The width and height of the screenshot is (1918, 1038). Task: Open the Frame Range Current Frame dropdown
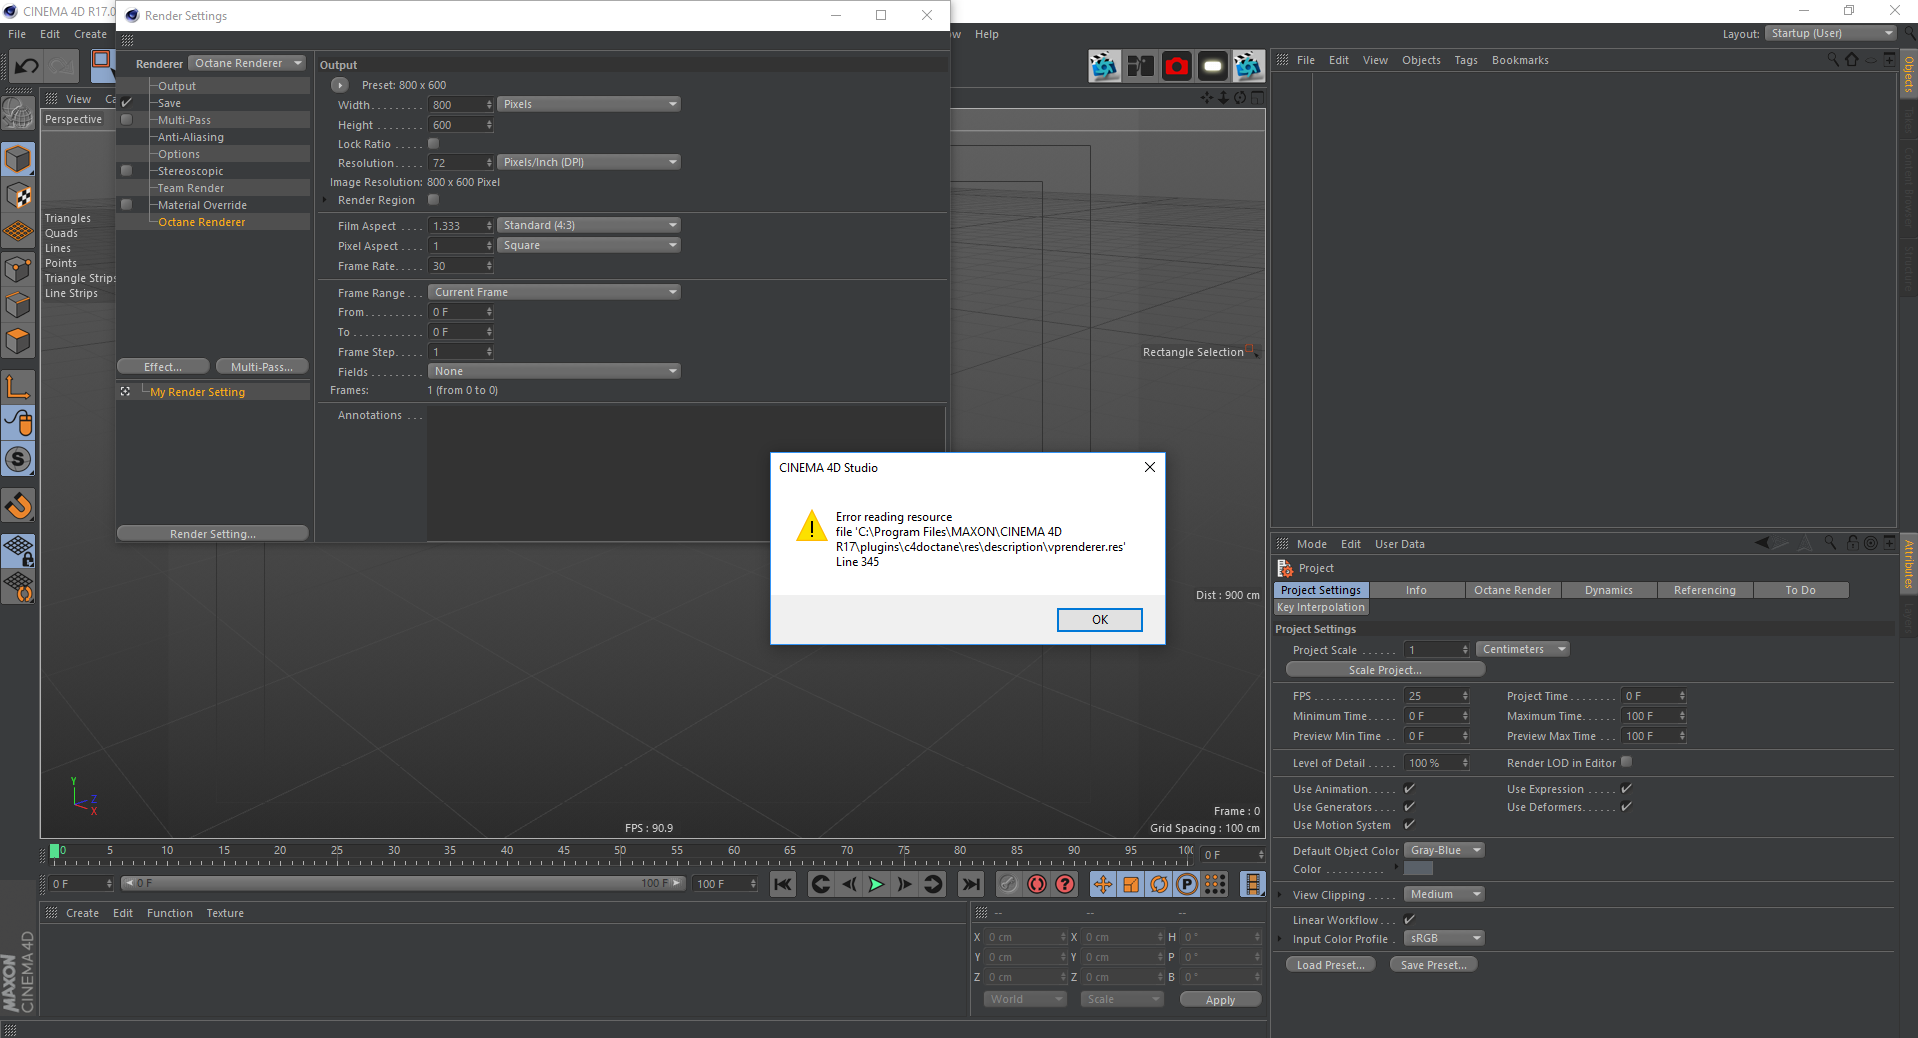pyautogui.click(x=554, y=292)
